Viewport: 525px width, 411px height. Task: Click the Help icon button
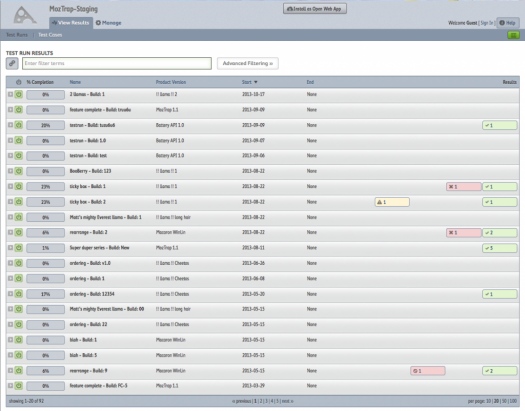click(508, 23)
